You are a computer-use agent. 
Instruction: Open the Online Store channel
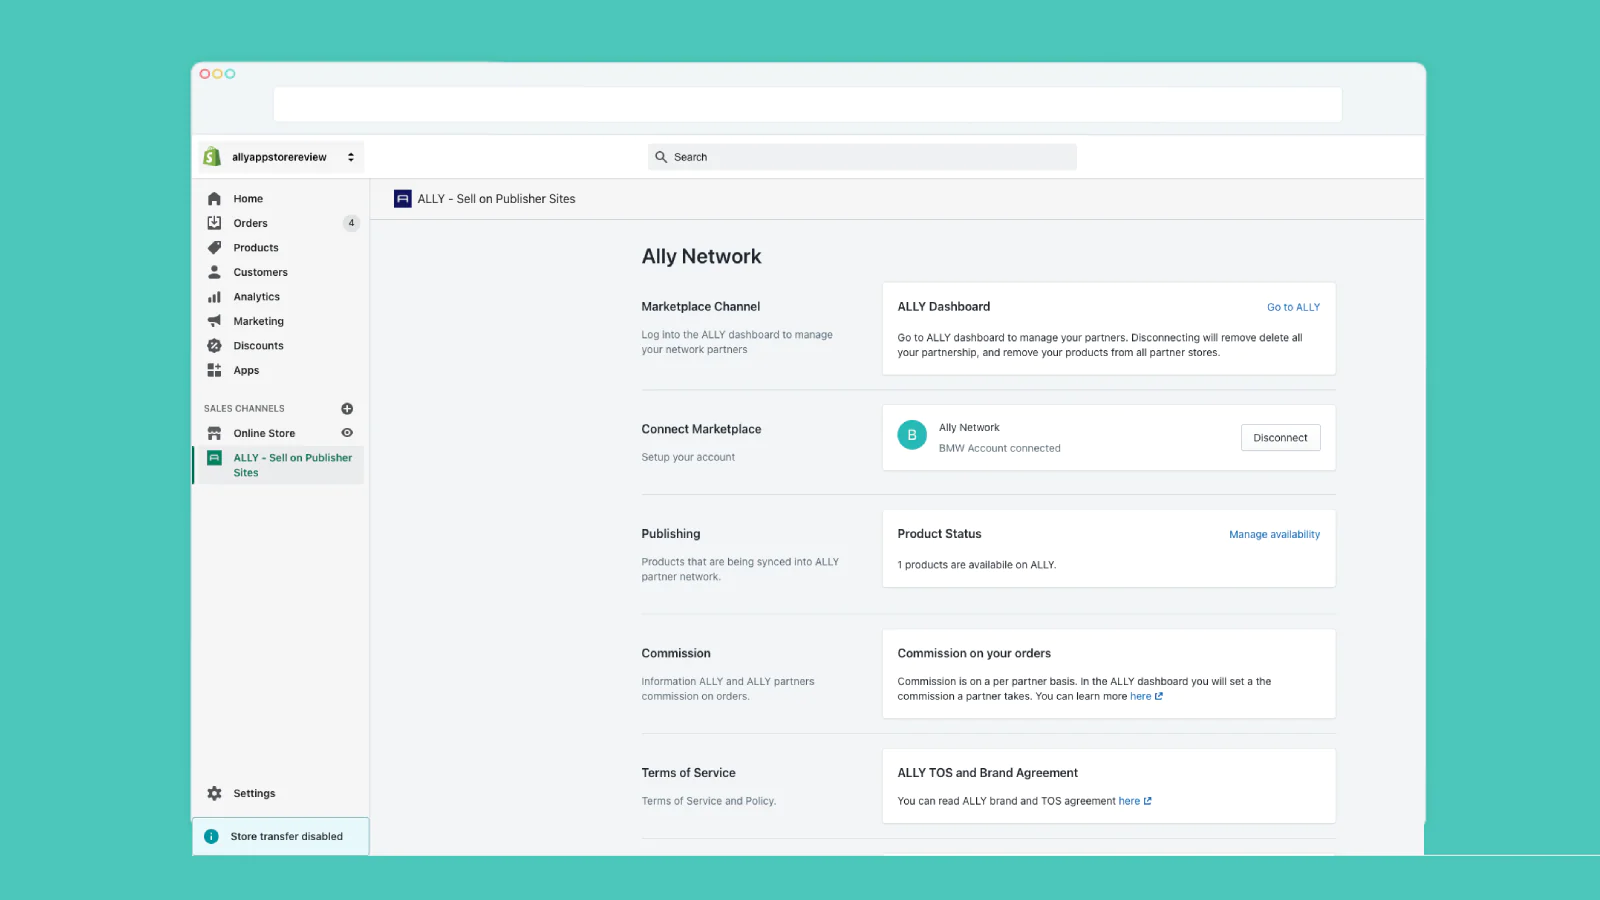point(264,433)
